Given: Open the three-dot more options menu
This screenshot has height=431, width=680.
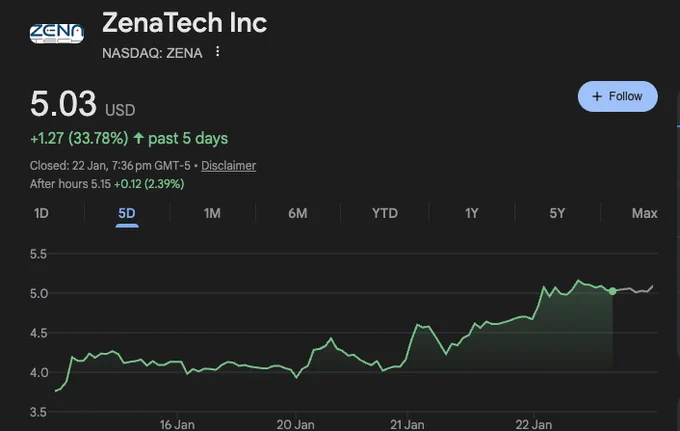Looking at the screenshot, I should [x=218, y=52].
